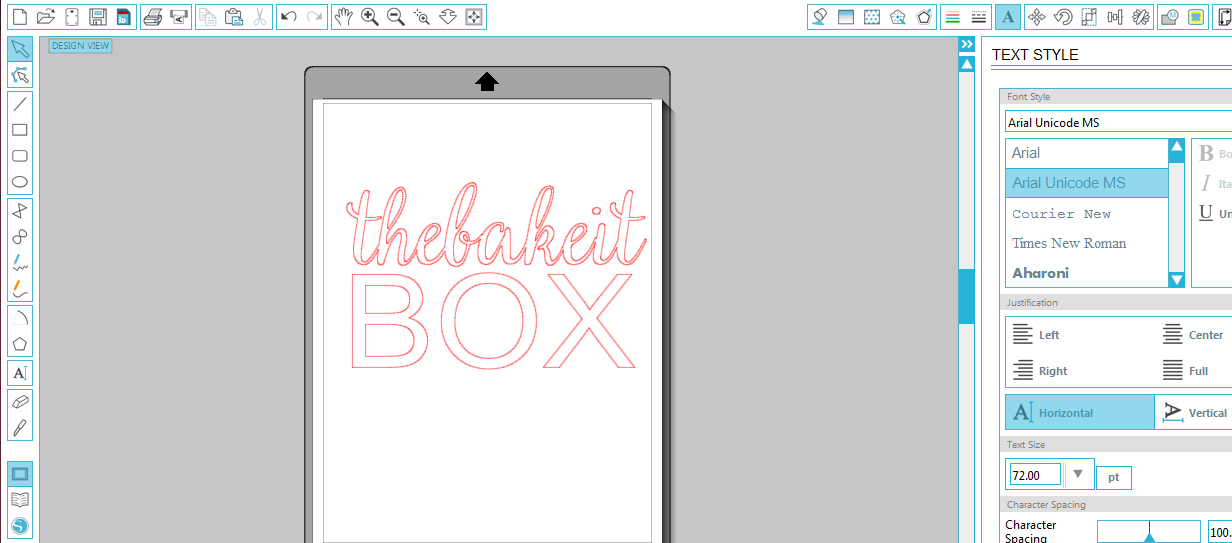Open the text size dropdown arrow
This screenshot has height=543, width=1232.
coord(1077,474)
